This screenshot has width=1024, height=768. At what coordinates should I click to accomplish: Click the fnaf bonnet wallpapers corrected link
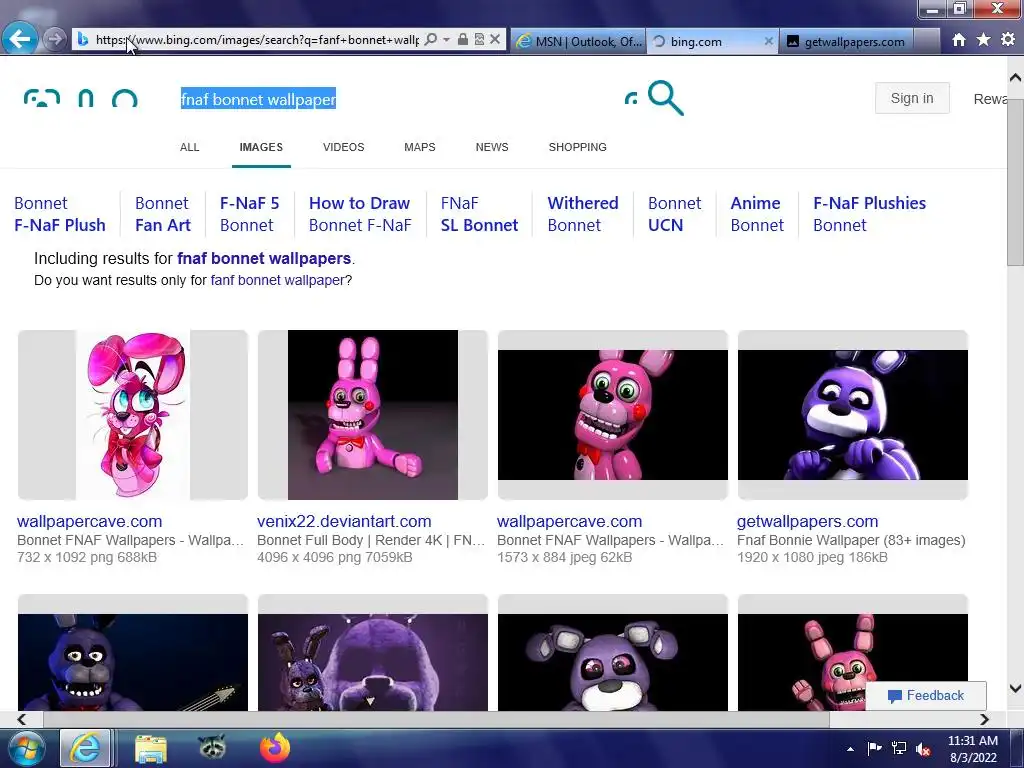pyautogui.click(x=264, y=258)
